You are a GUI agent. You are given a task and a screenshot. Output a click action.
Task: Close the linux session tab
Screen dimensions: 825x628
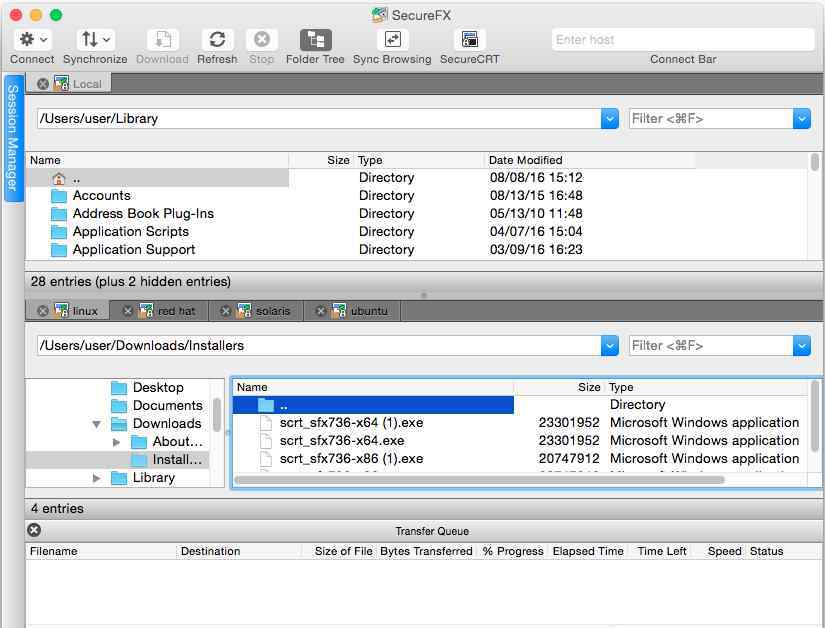pos(43,311)
